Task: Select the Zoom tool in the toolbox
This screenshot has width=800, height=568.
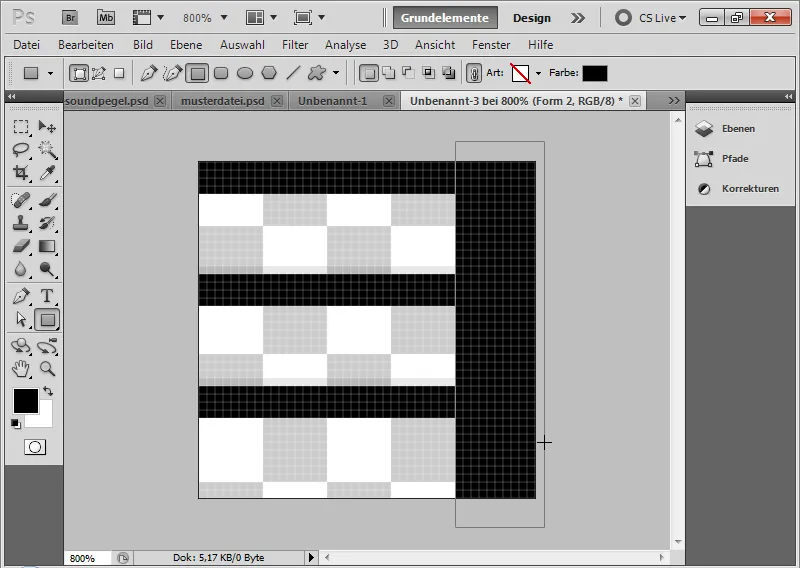Action: pos(47,369)
